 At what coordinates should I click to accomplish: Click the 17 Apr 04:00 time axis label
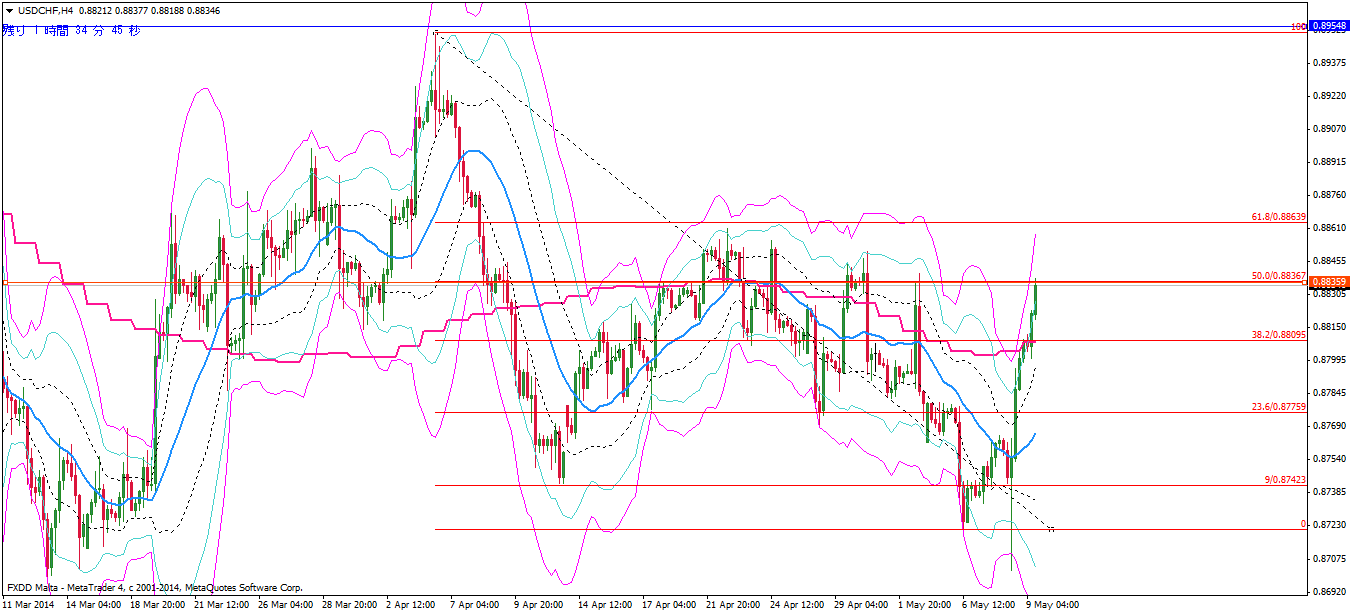[x=669, y=604]
